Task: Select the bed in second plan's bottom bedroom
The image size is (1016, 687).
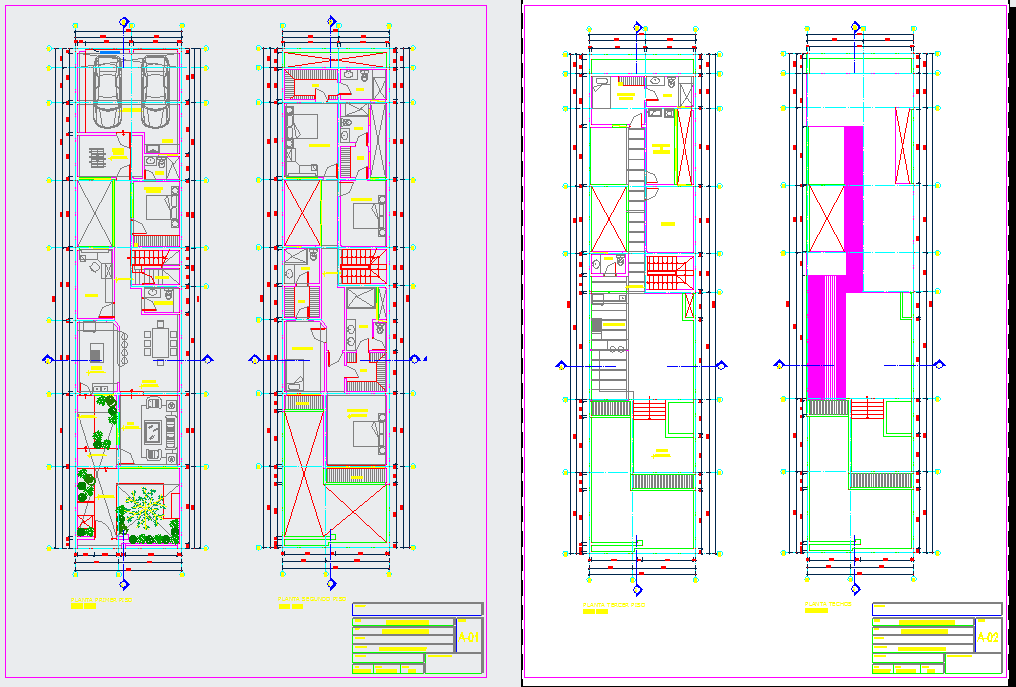Action: click(x=367, y=432)
